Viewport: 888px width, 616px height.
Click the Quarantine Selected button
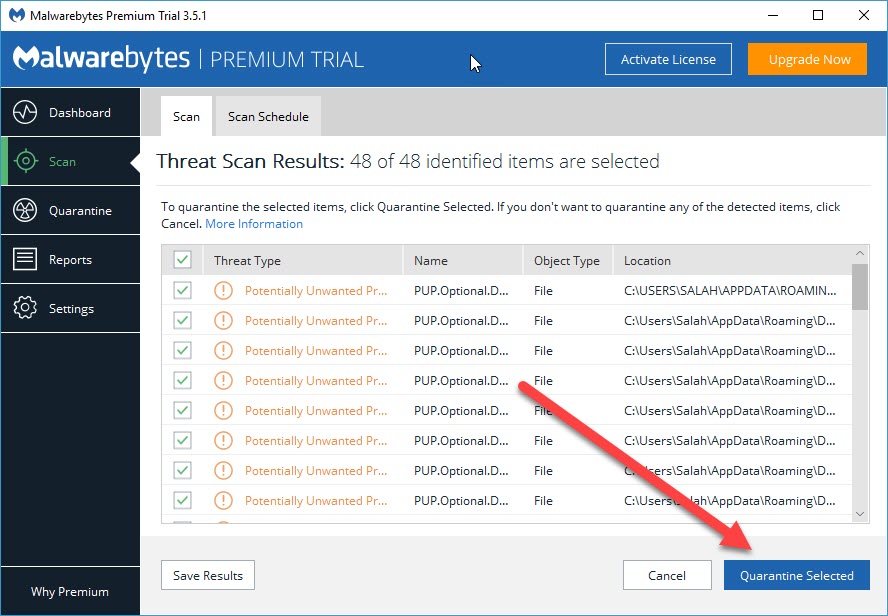[797, 575]
